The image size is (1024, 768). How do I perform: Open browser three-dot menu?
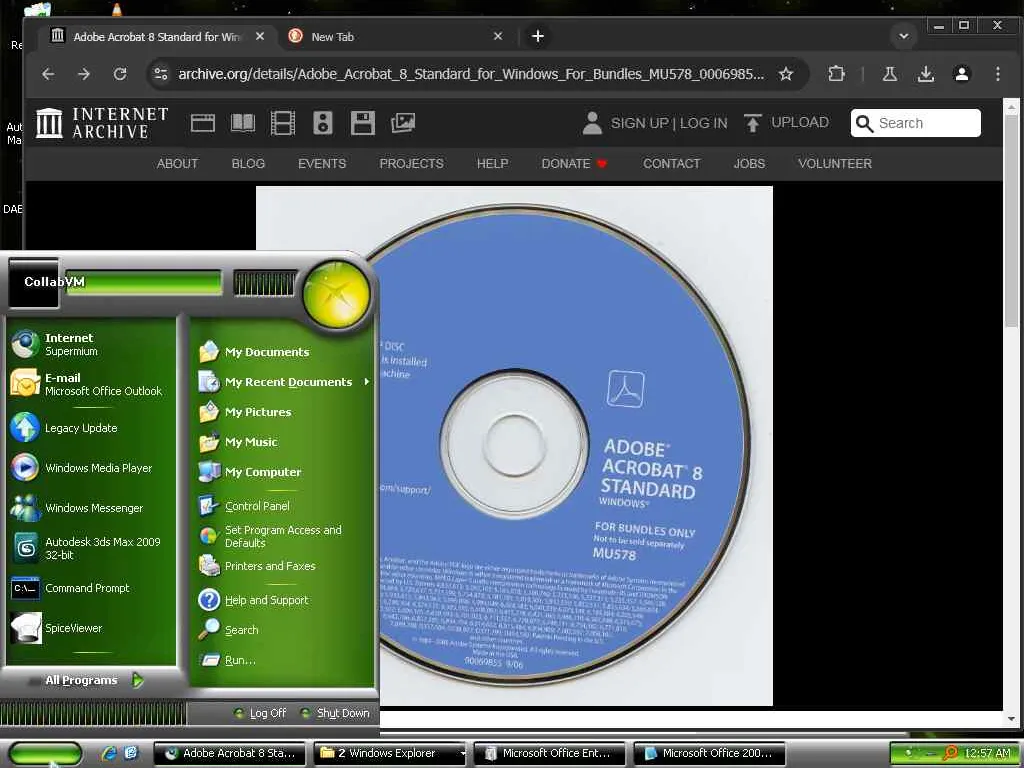[x=998, y=74]
